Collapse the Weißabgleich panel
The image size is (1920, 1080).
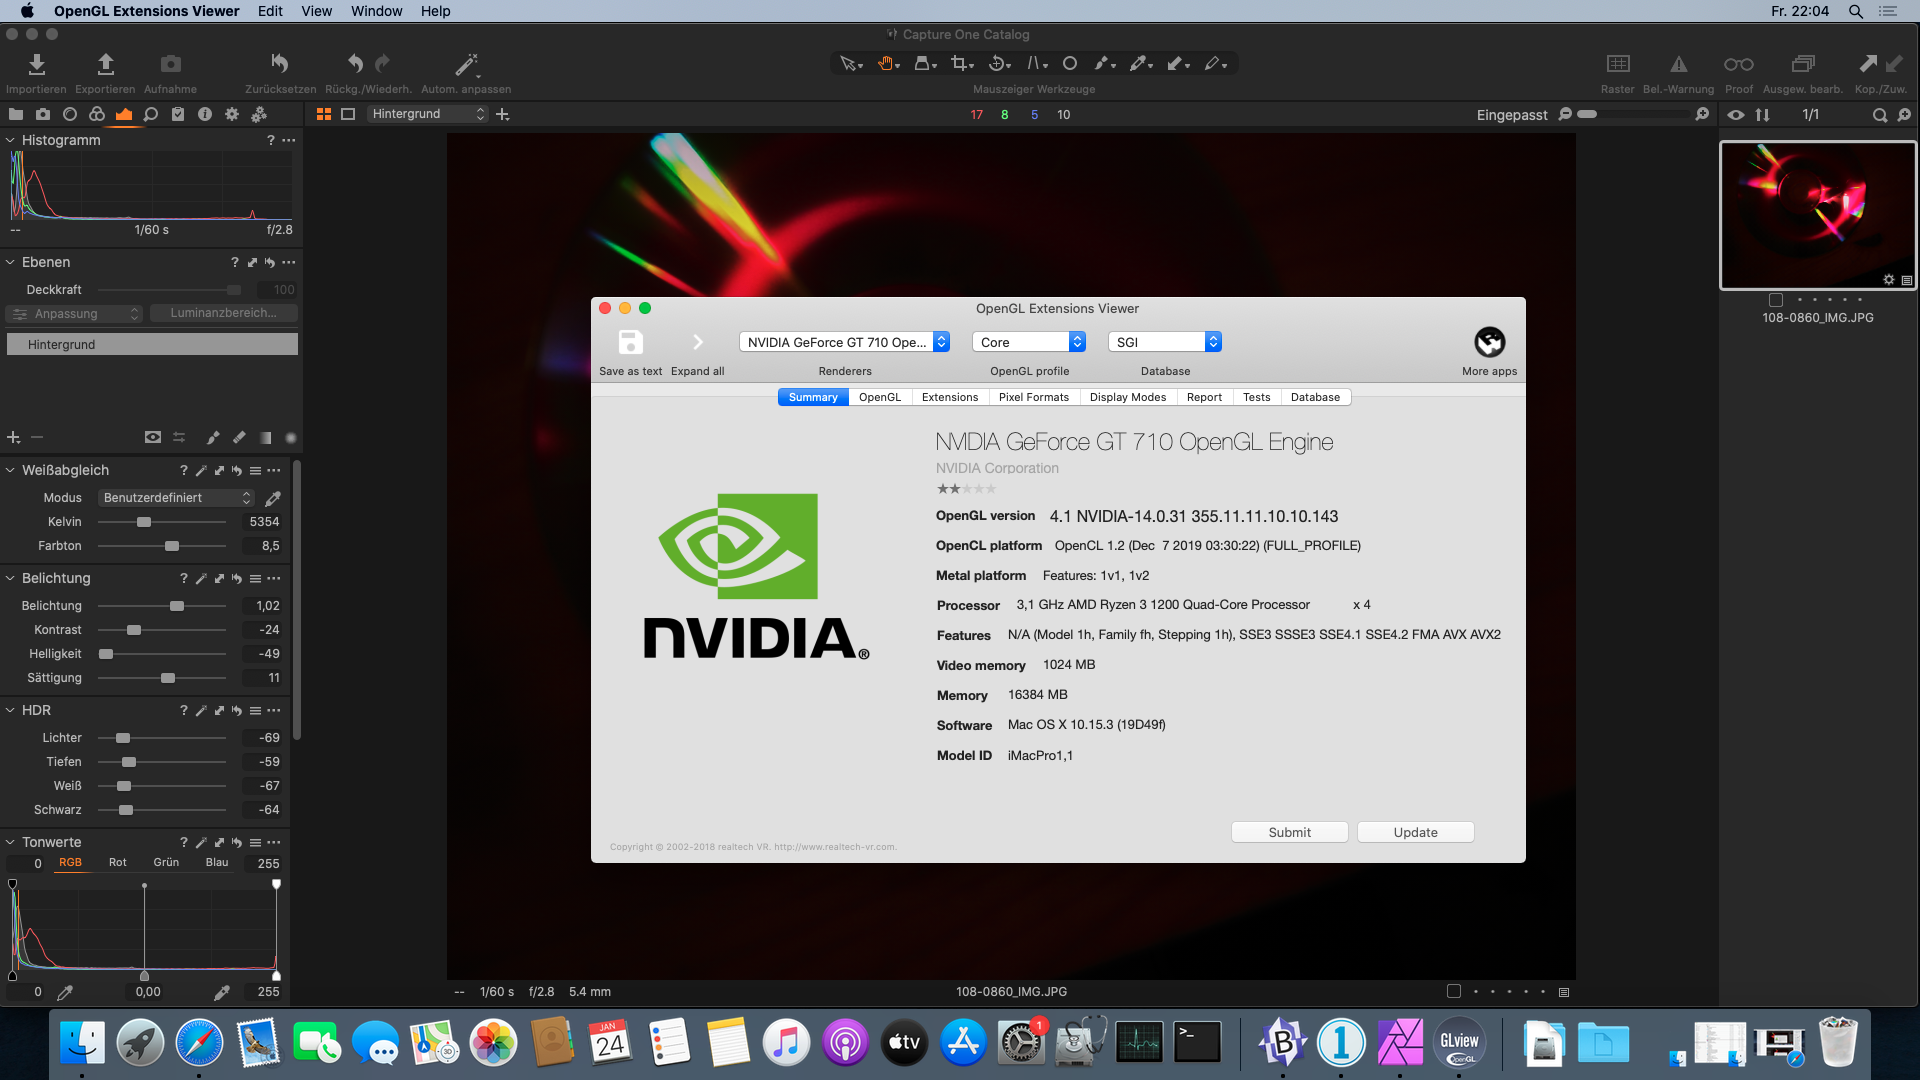coord(10,470)
